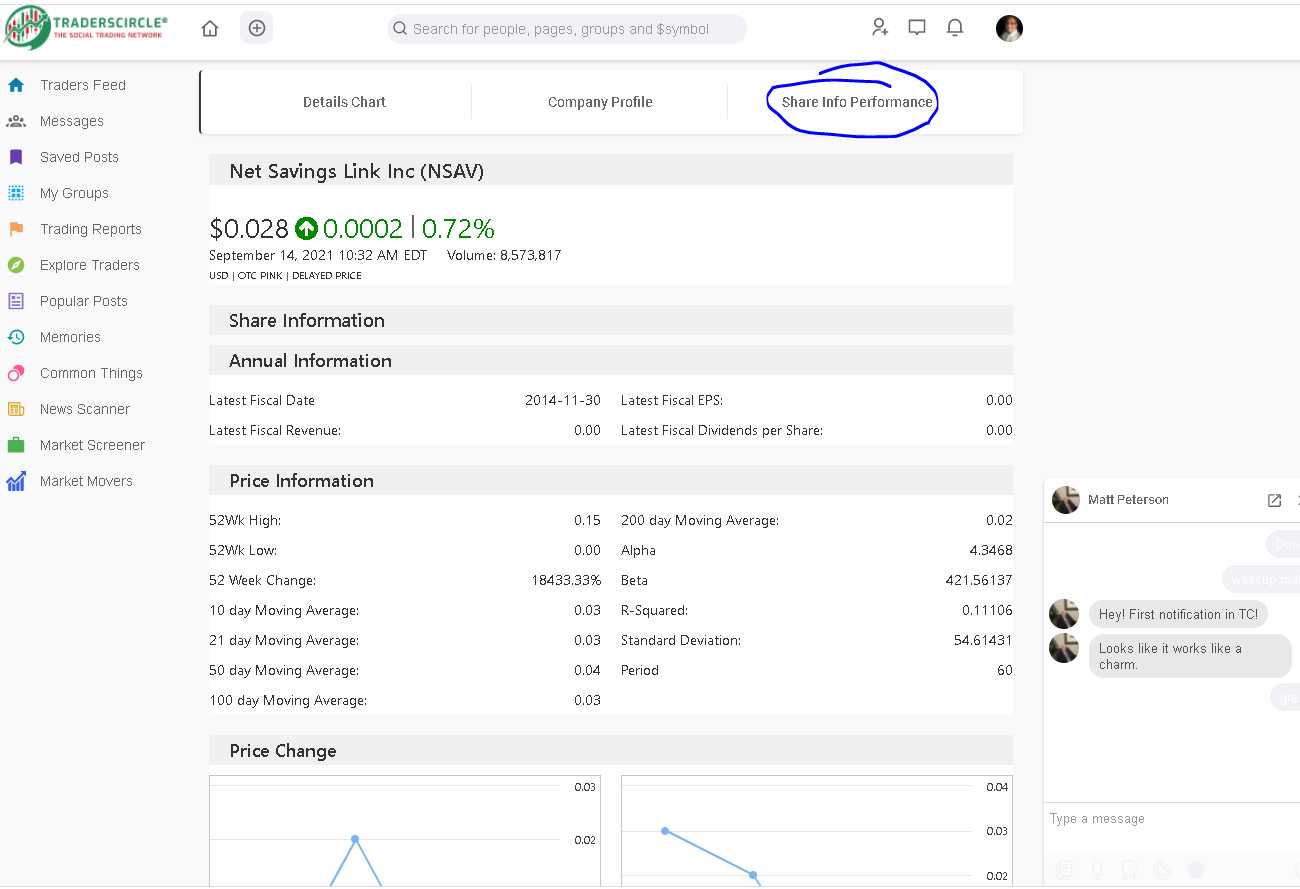Click the Standard Deviation value 54.61431
The width and height of the screenshot is (1300, 889).
(983, 640)
